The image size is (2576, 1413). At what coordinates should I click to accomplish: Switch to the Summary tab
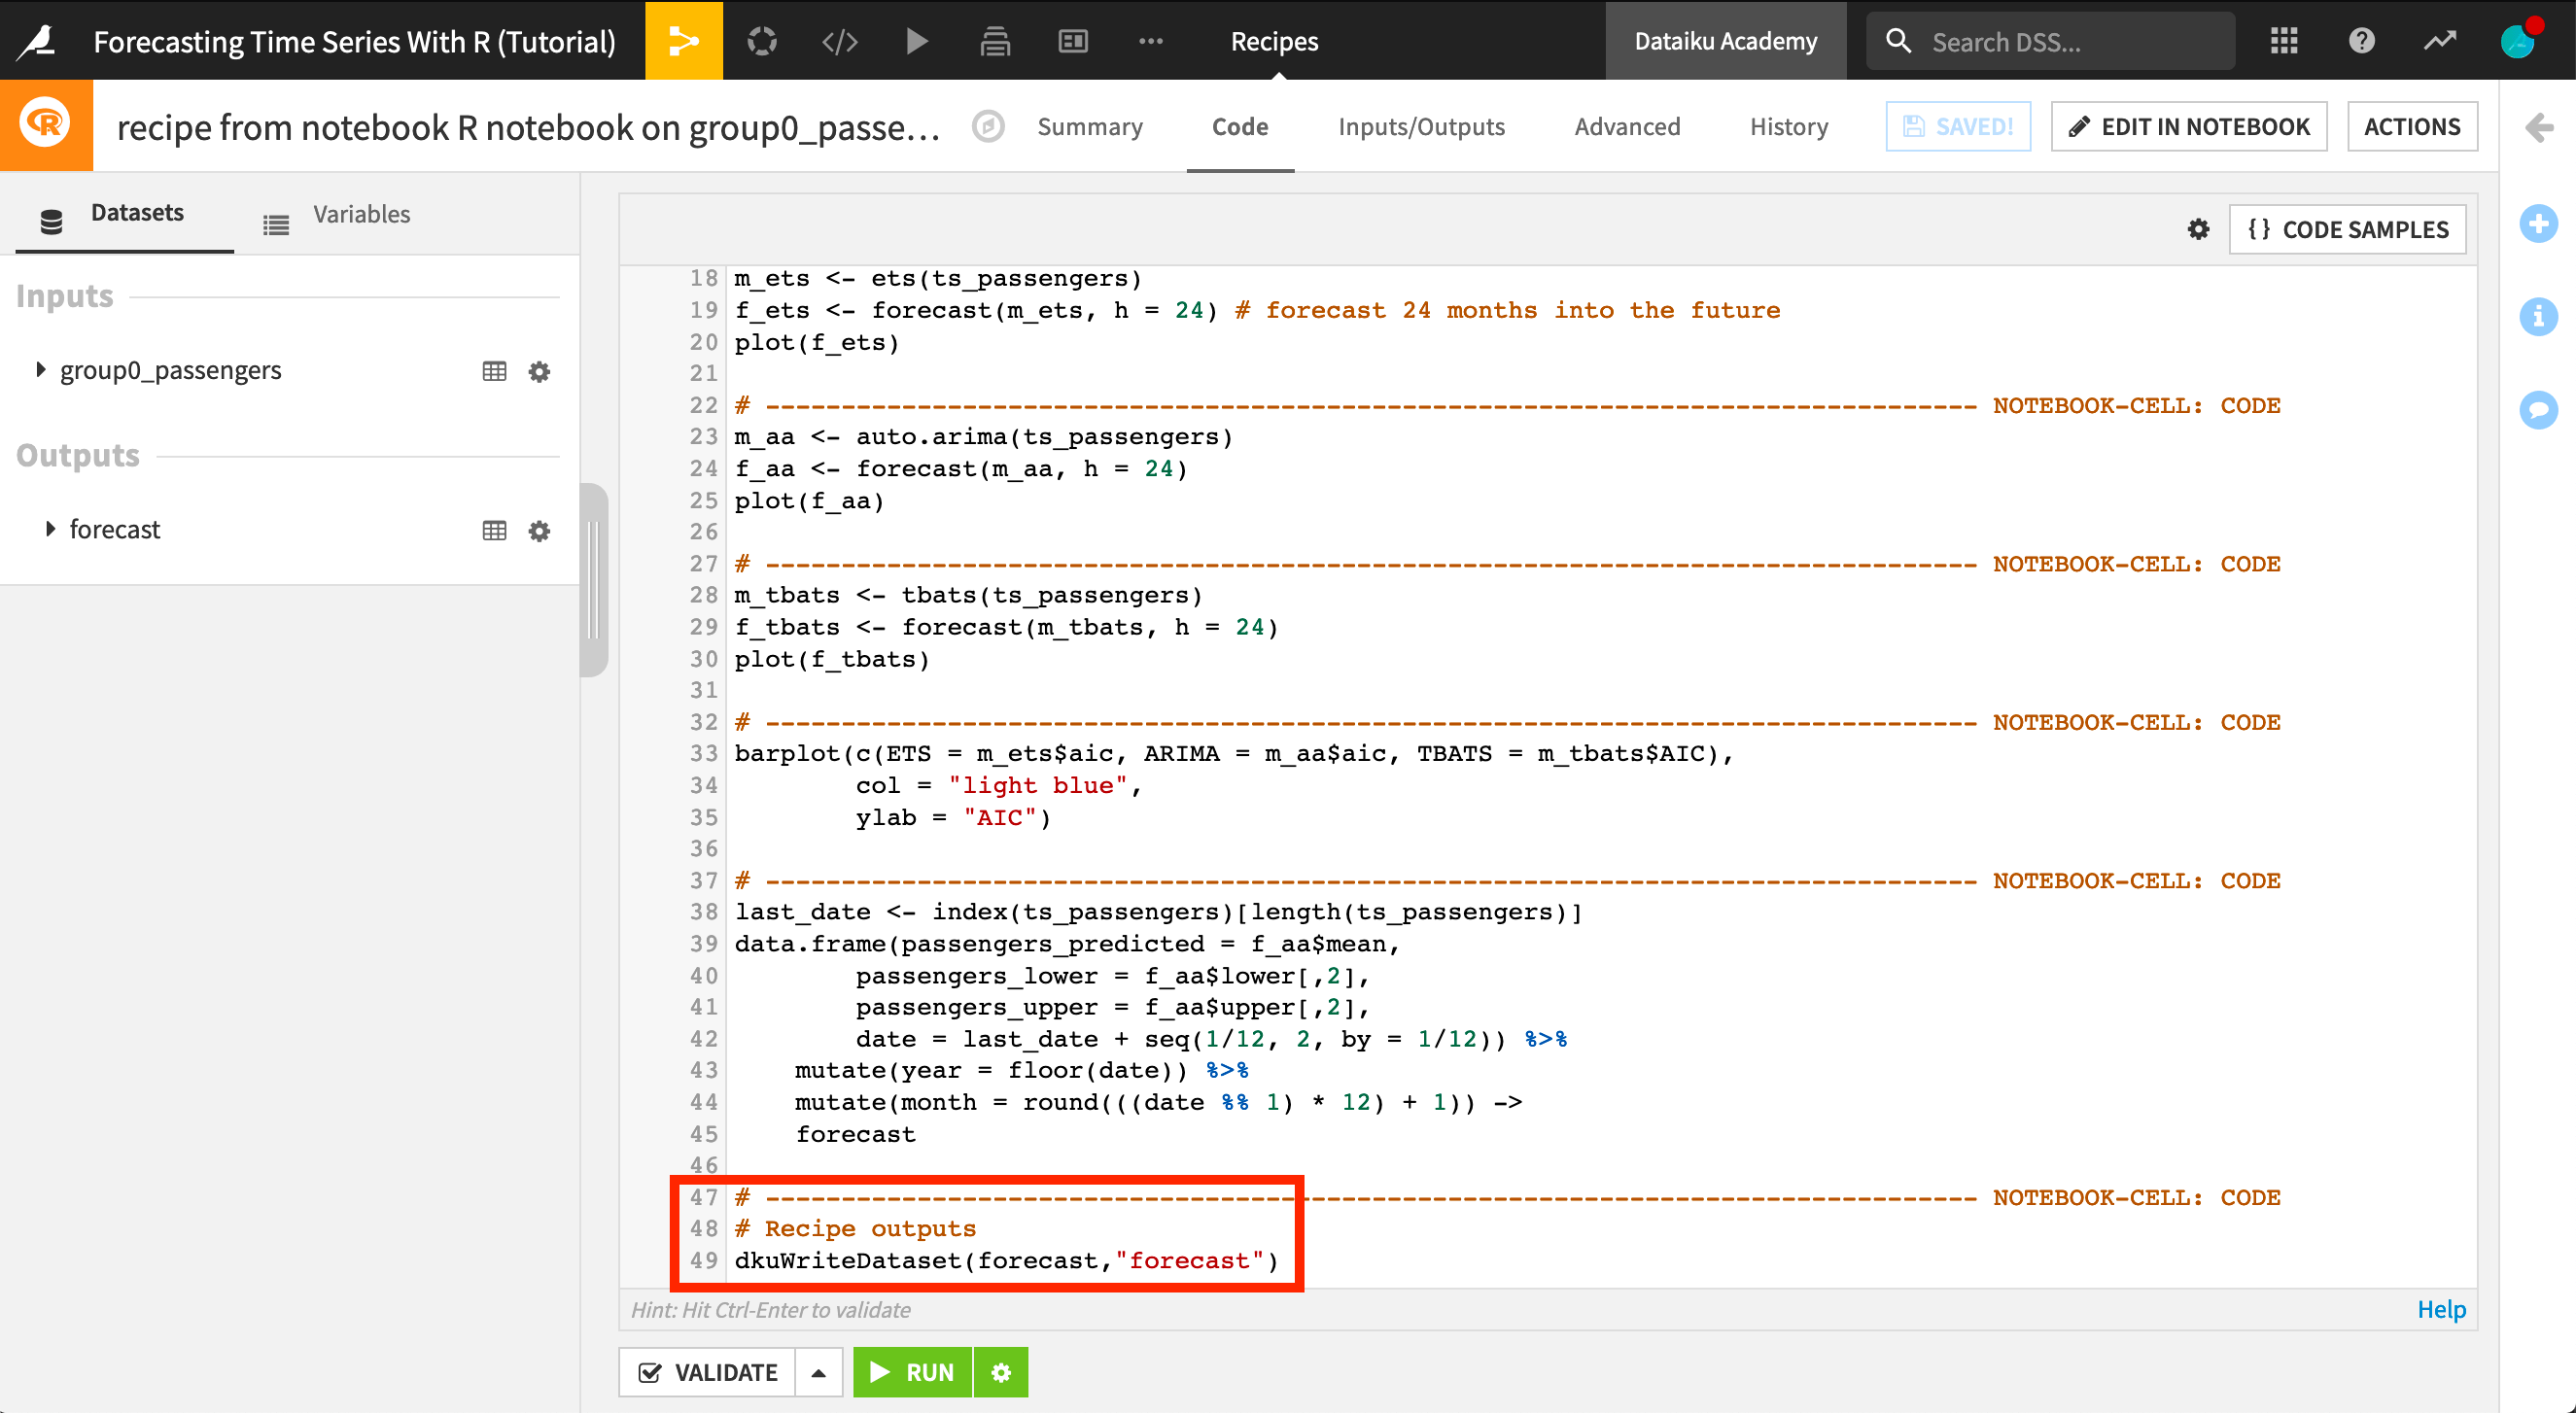click(x=1090, y=126)
